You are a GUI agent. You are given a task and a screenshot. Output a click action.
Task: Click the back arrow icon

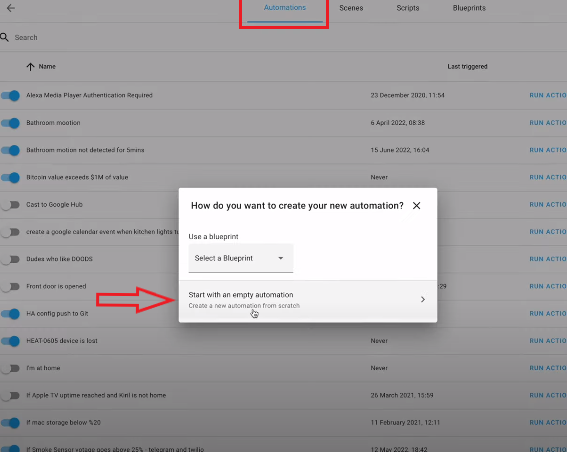(x=11, y=8)
